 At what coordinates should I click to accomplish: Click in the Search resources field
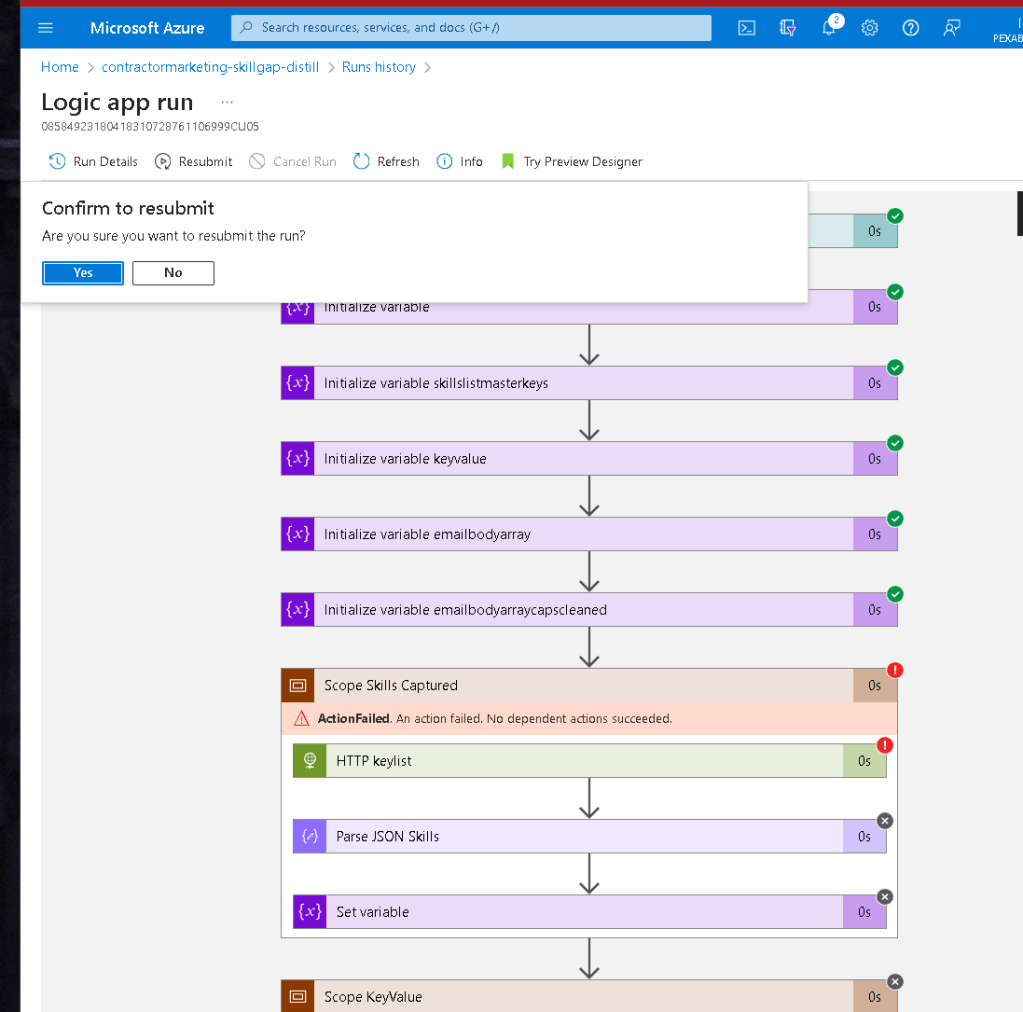[x=471, y=28]
